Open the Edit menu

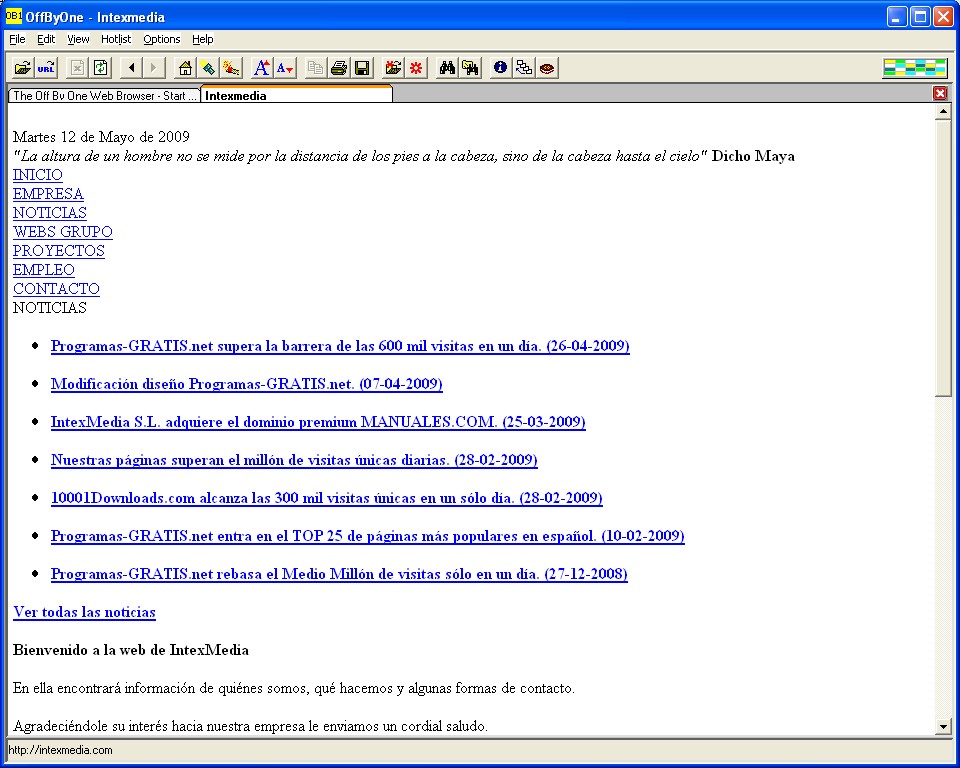(46, 39)
